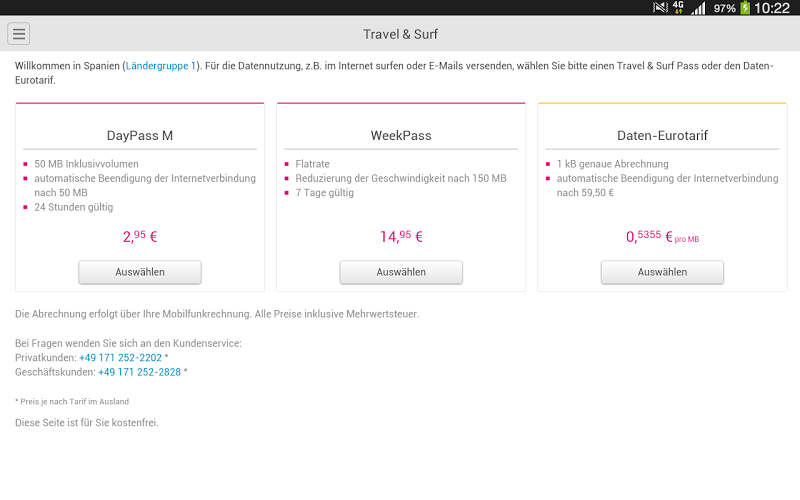This screenshot has height=500, width=800.
Task: Open the Ländergruppe 1 link
Action: 161,66
